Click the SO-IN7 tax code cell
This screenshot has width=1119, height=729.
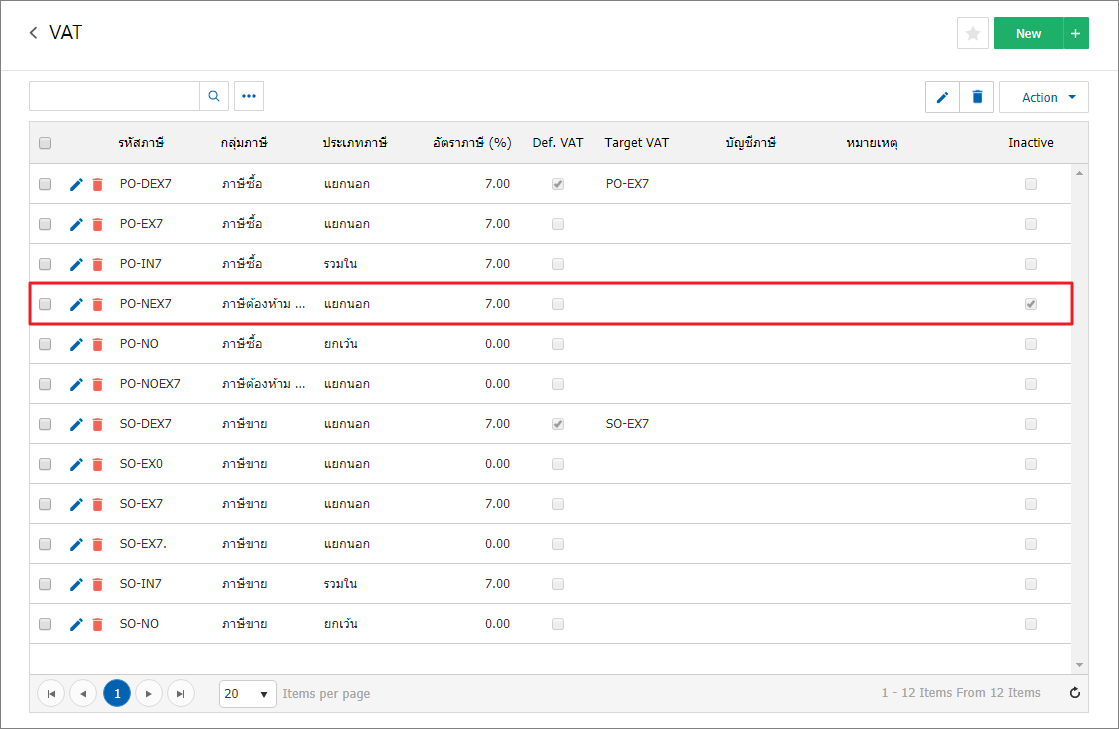click(141, 583)
